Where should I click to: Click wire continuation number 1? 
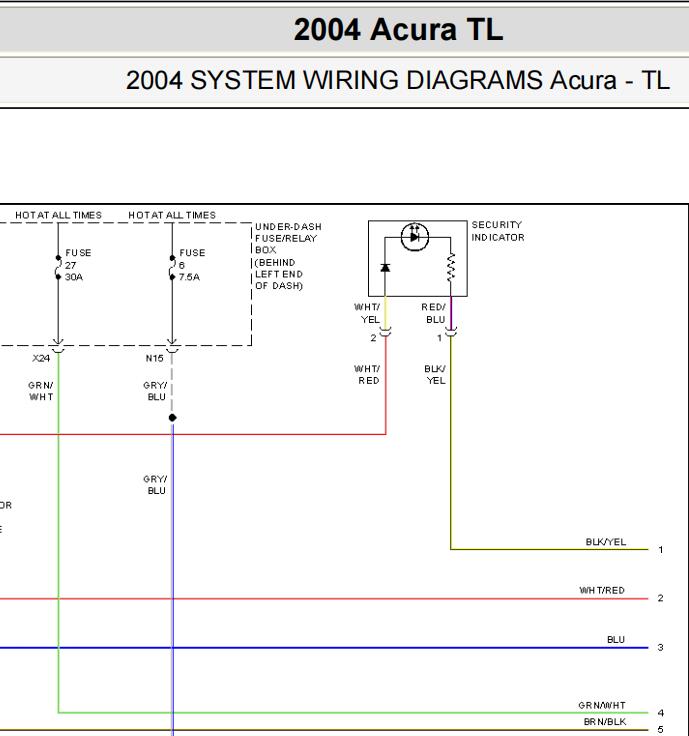(x=660, y=550)
